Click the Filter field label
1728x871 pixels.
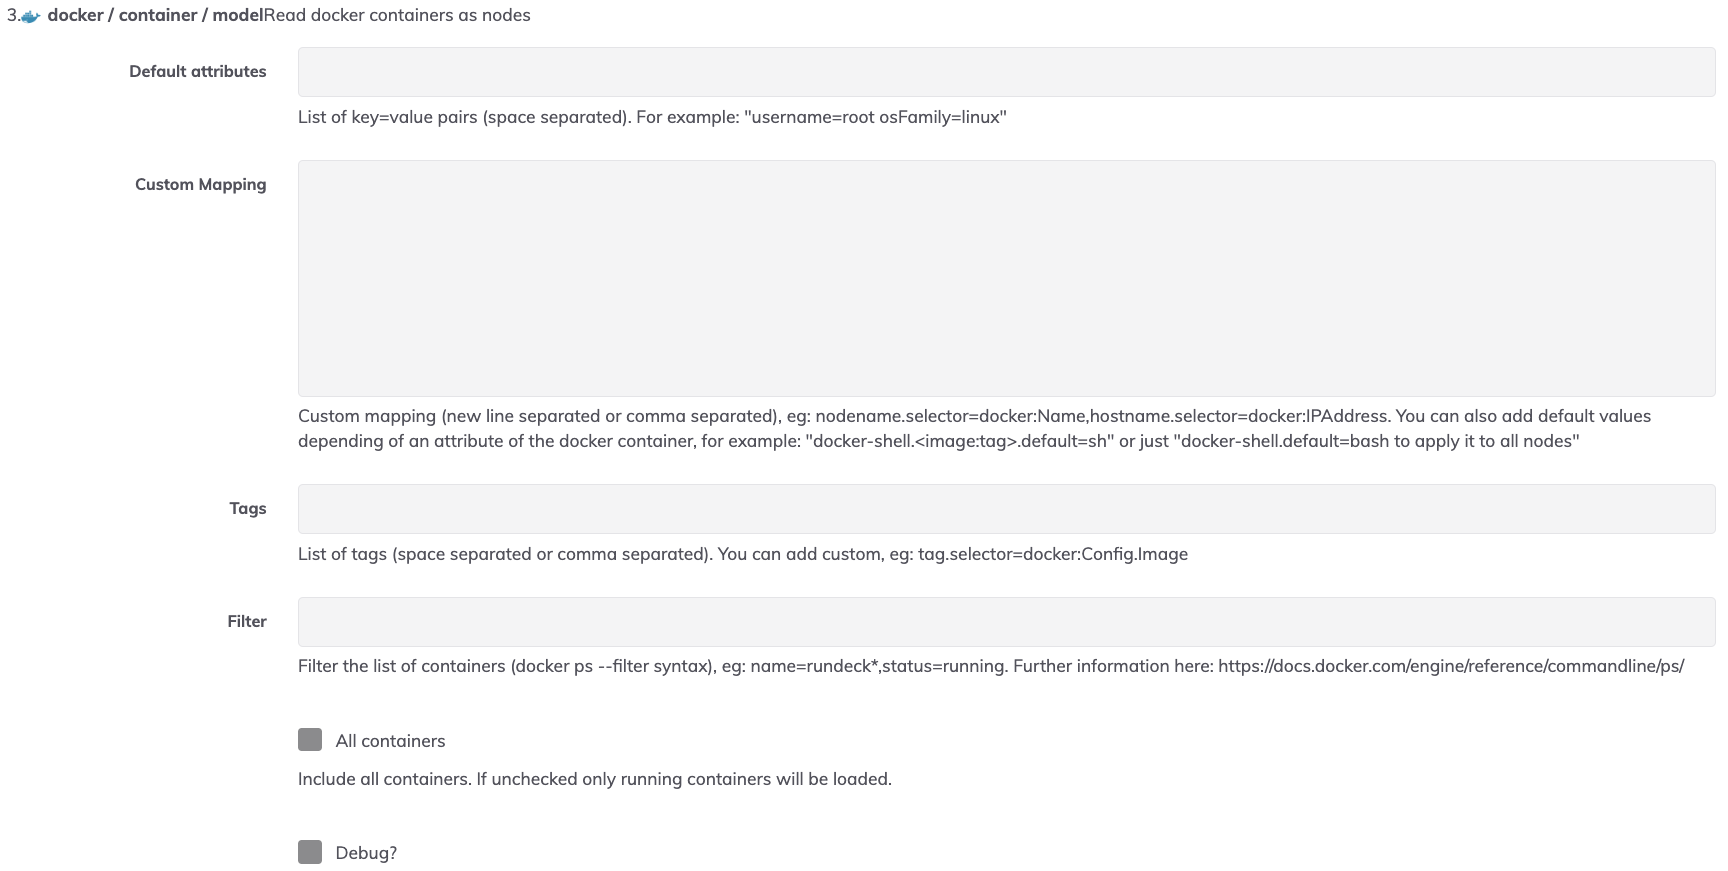click(247, 621)
